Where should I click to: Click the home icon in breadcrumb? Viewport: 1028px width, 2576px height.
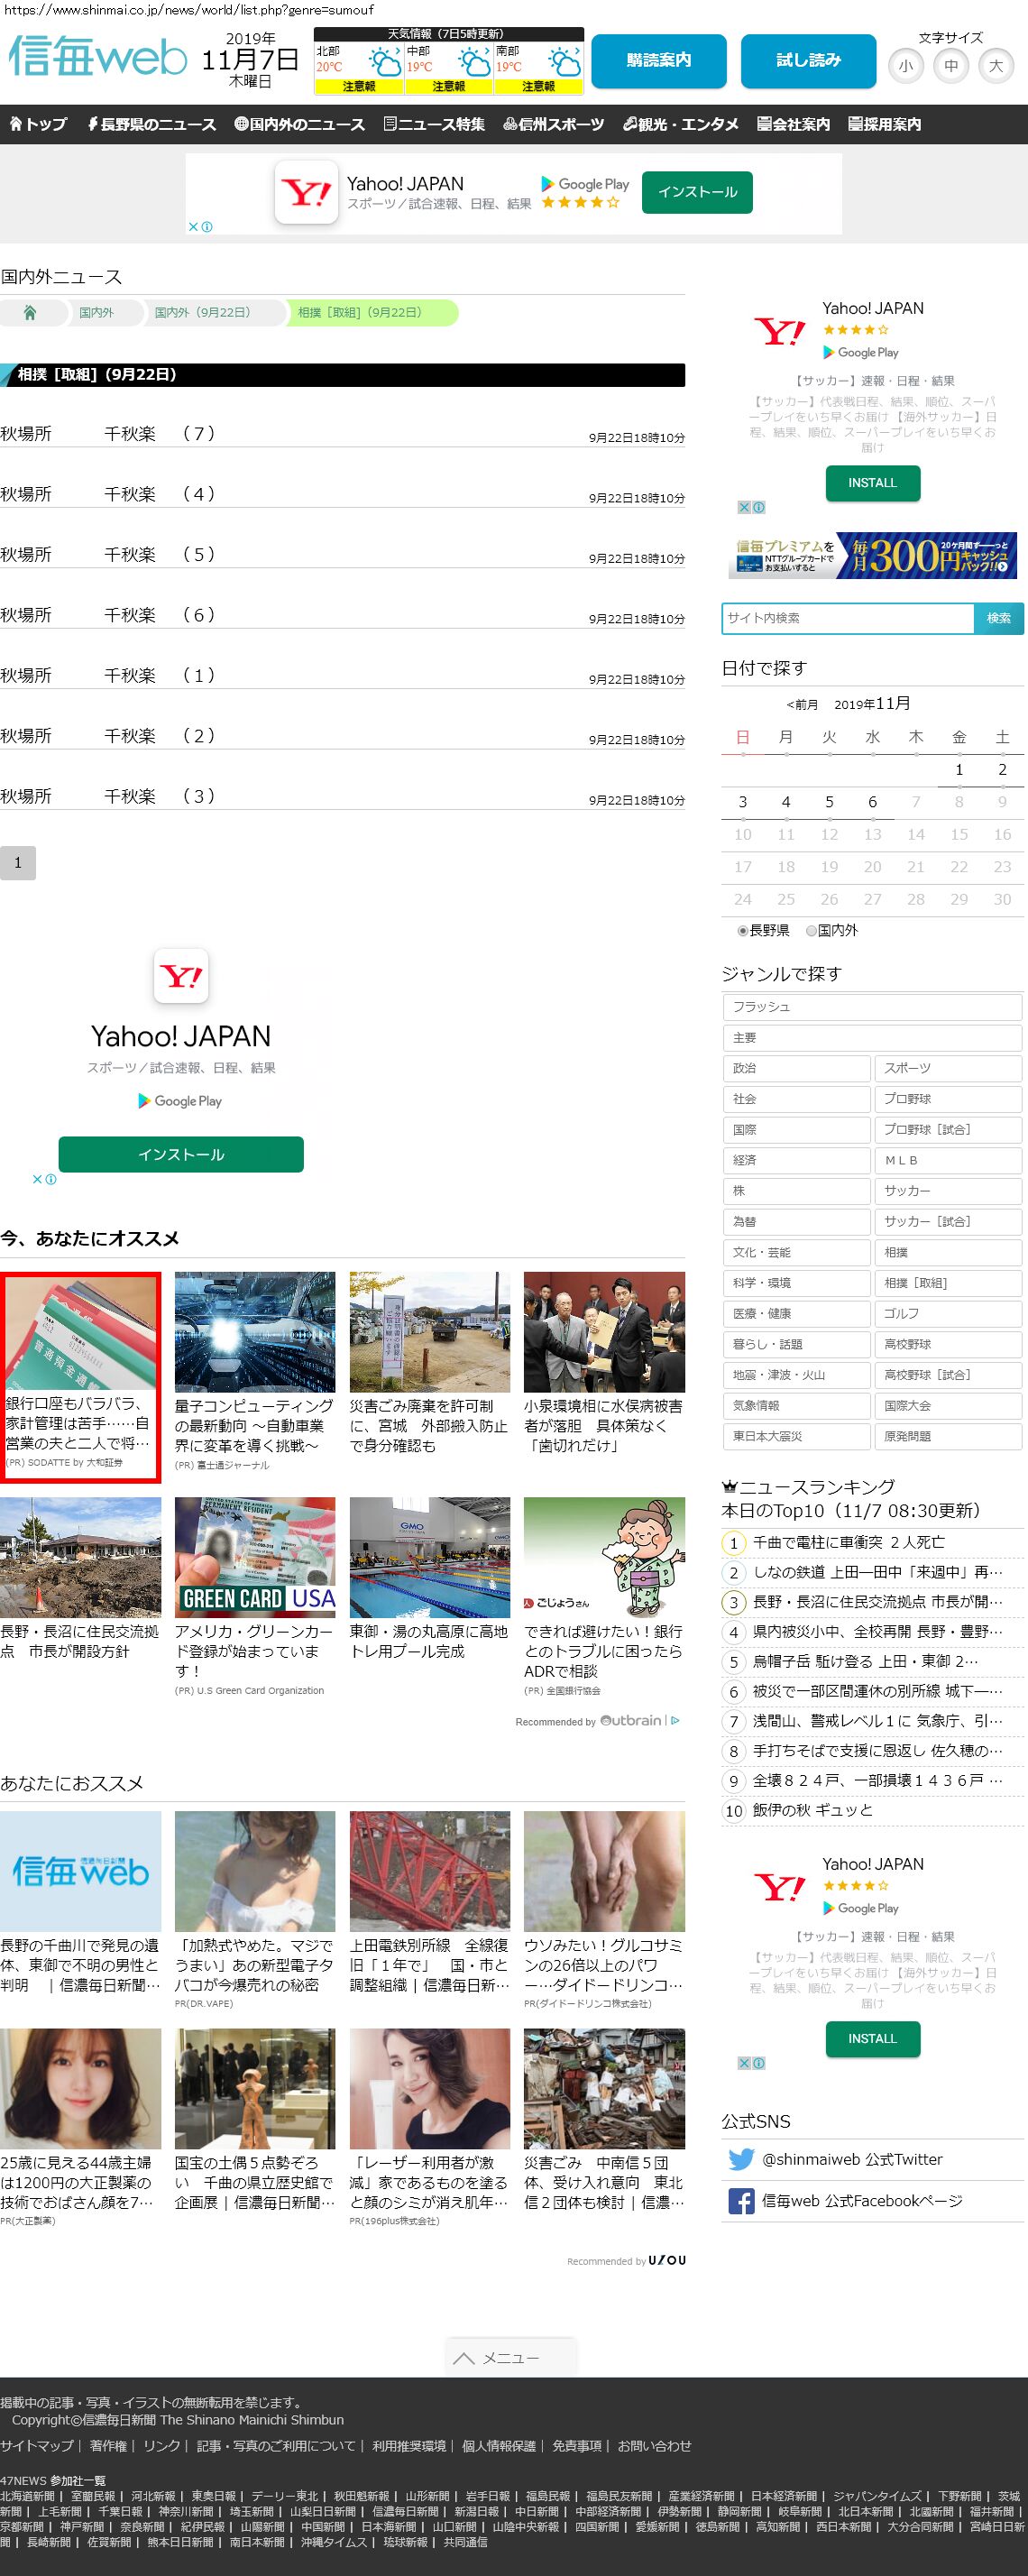click(30, 313)
